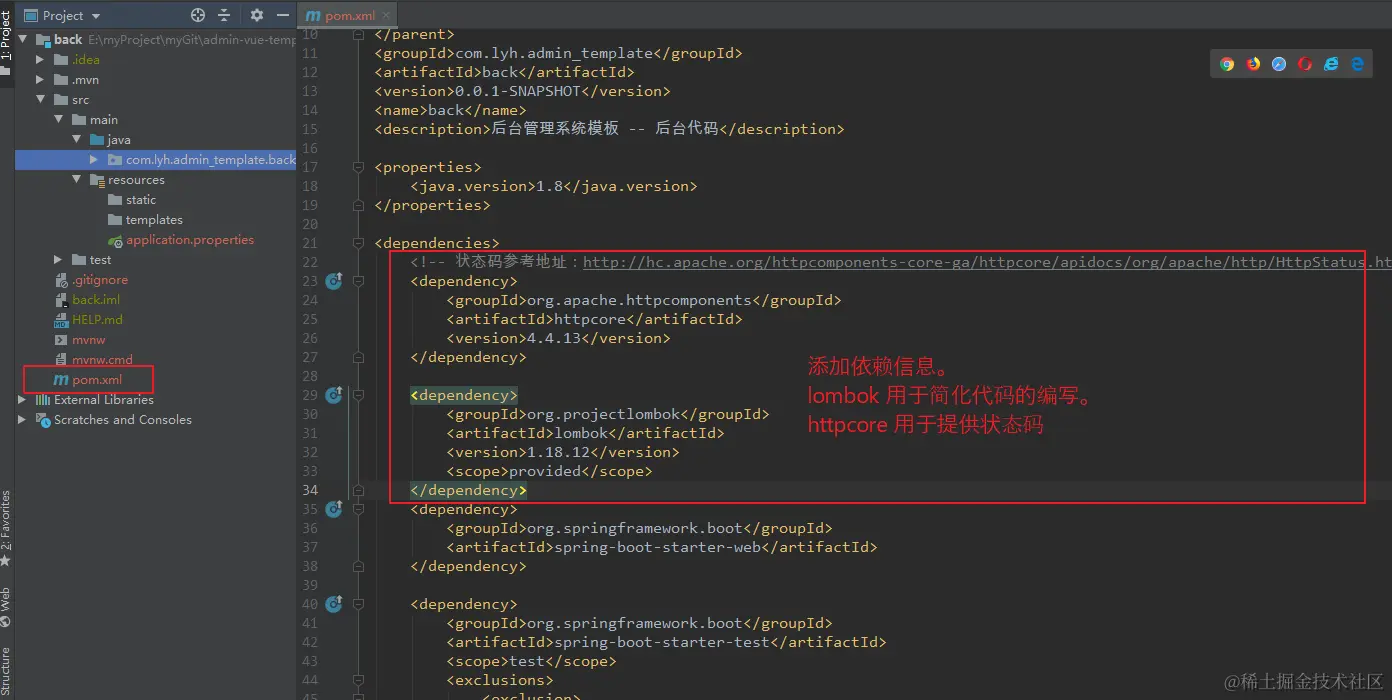The height and width of the screenshot is (700, 1392).
Task: Select pom.xml in project tree
Action: pos(97,380)
